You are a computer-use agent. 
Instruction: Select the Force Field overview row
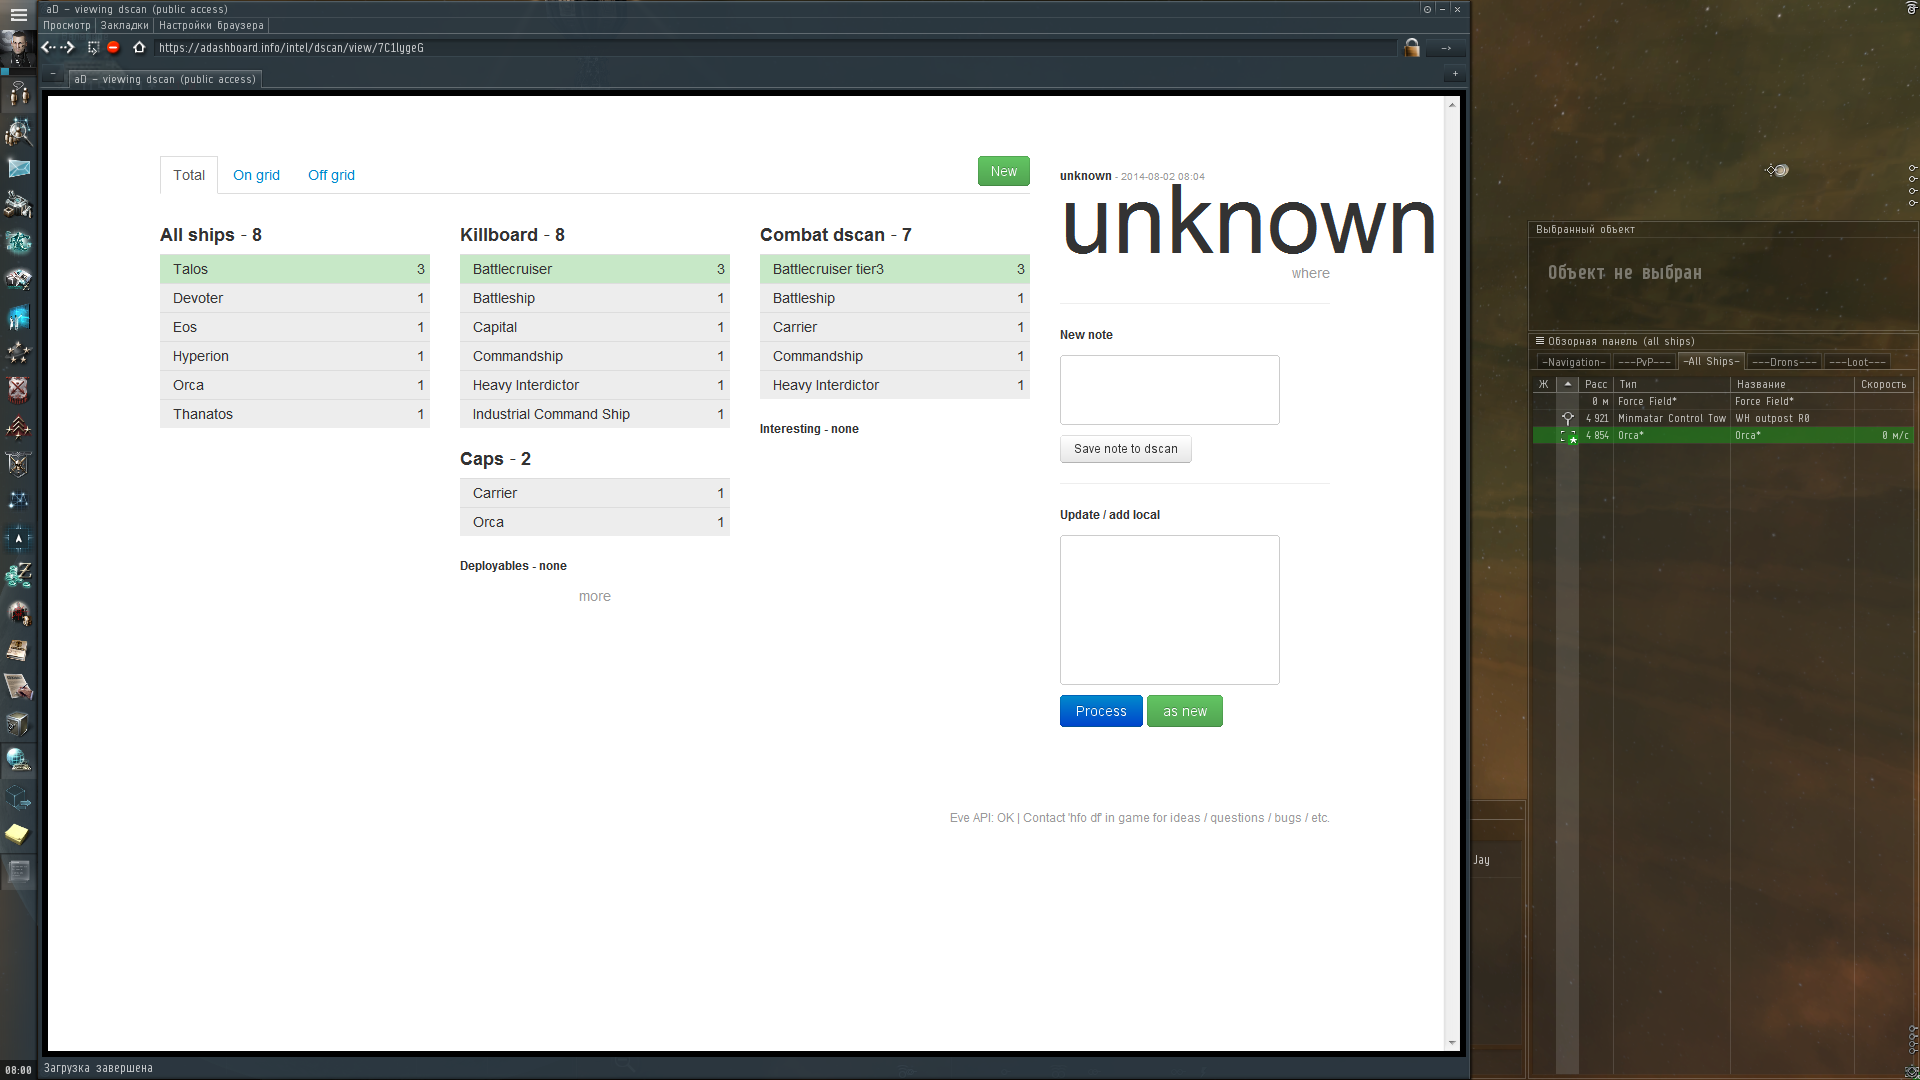(1722, 401)
